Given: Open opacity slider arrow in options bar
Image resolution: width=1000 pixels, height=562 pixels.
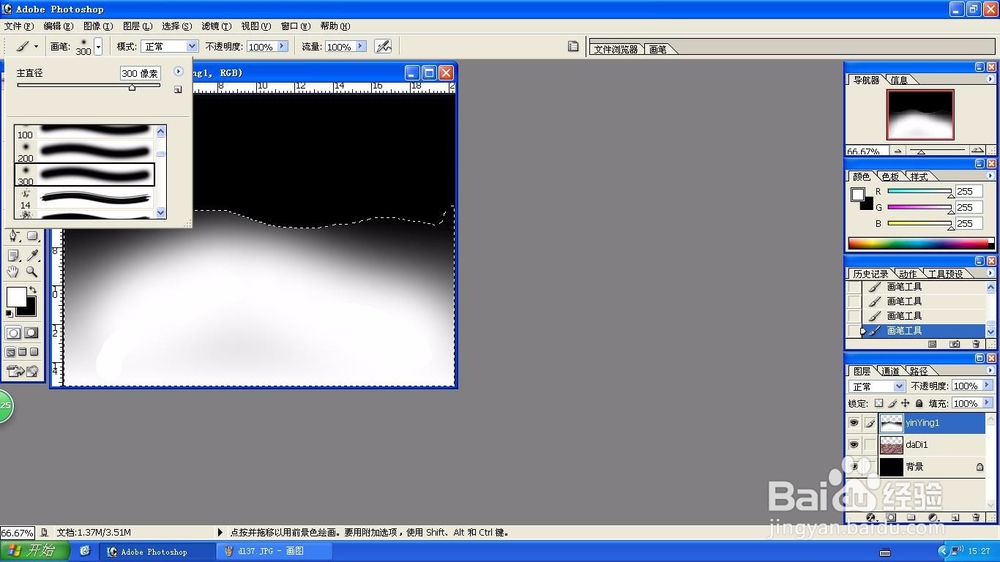Looking at the screenshot, I should point(282,47).
